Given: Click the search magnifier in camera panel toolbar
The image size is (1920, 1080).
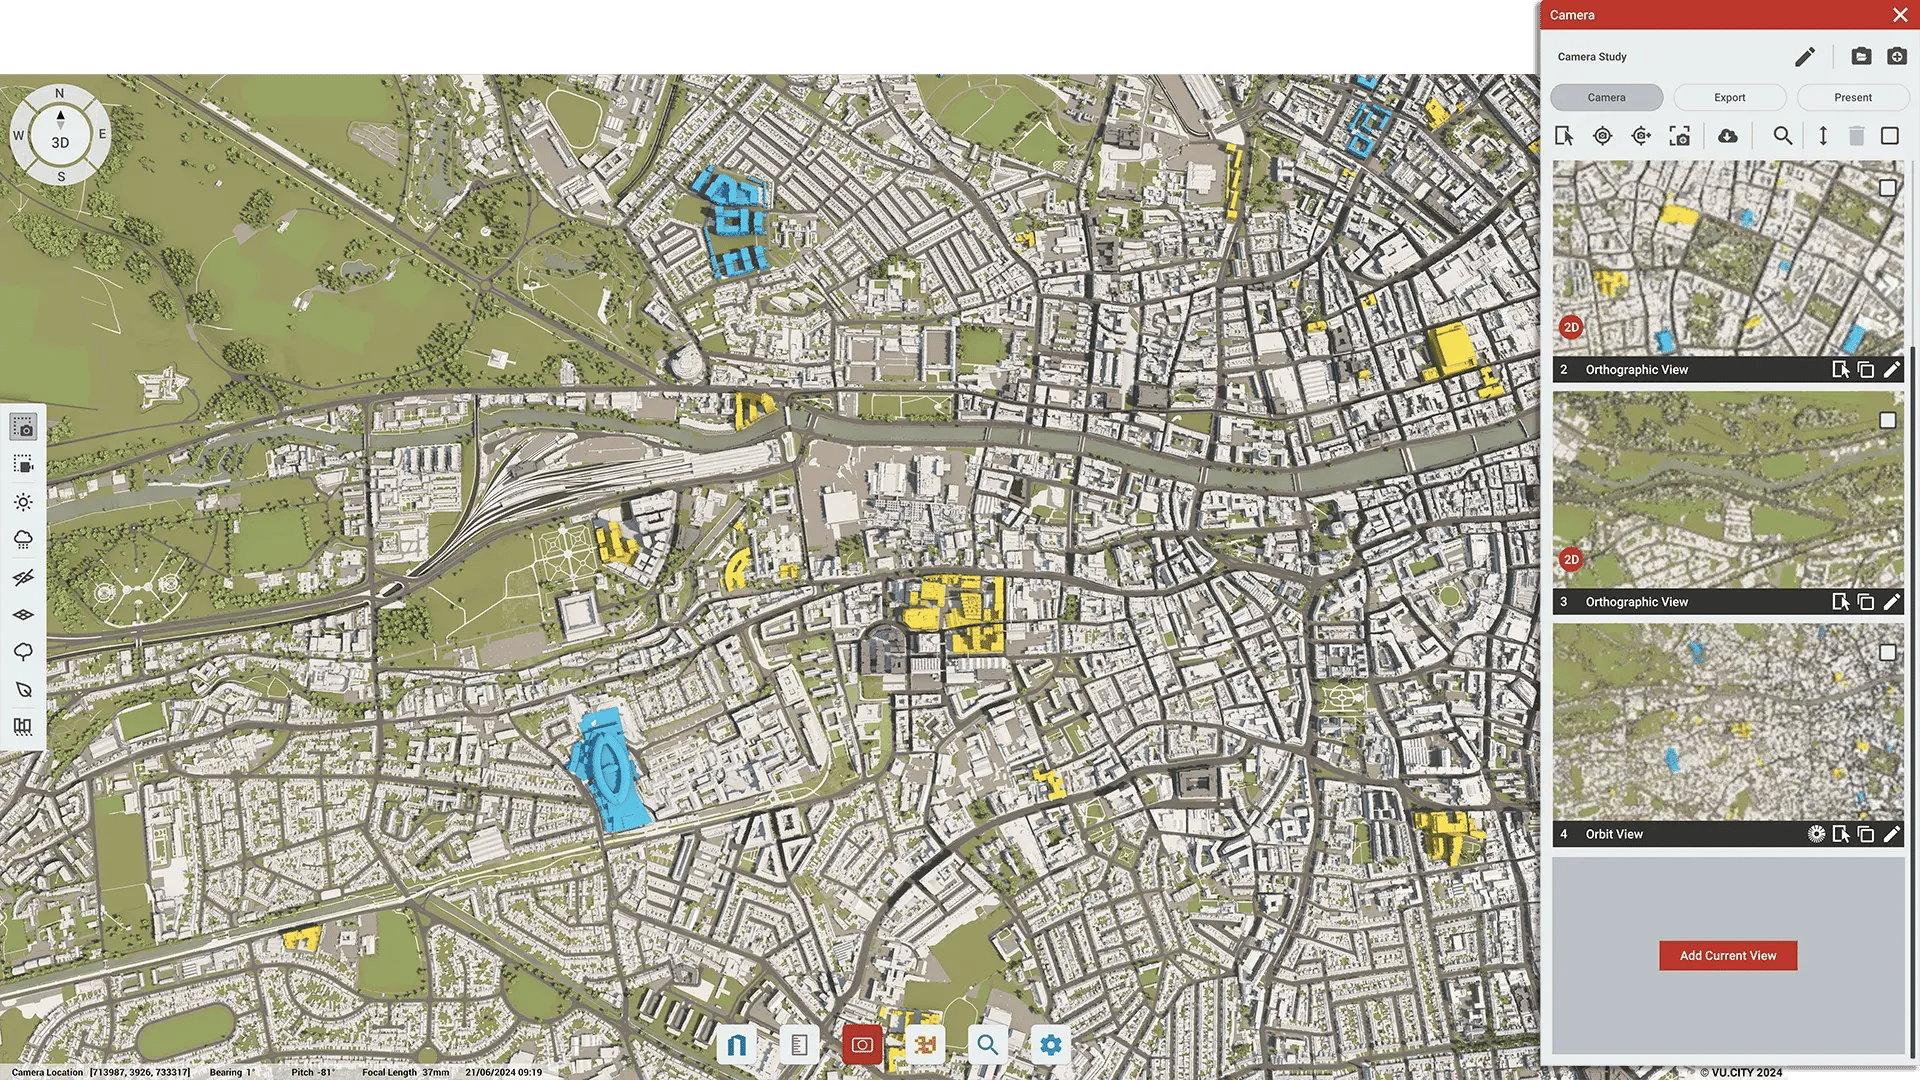Looking at the screenshot, I should tap(1782, 136).
